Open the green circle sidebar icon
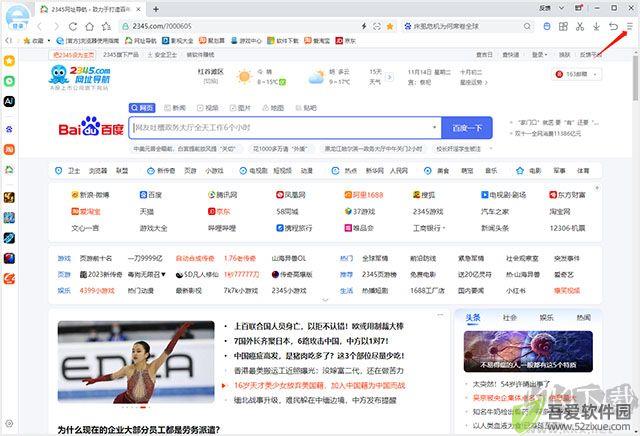This screenshot has width=640, height=436. [x=9, y=81]
